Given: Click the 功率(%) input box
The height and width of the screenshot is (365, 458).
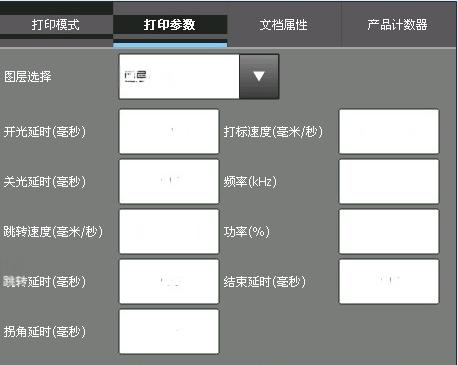Looking at the screenshot, I should [x=389, y=232].
